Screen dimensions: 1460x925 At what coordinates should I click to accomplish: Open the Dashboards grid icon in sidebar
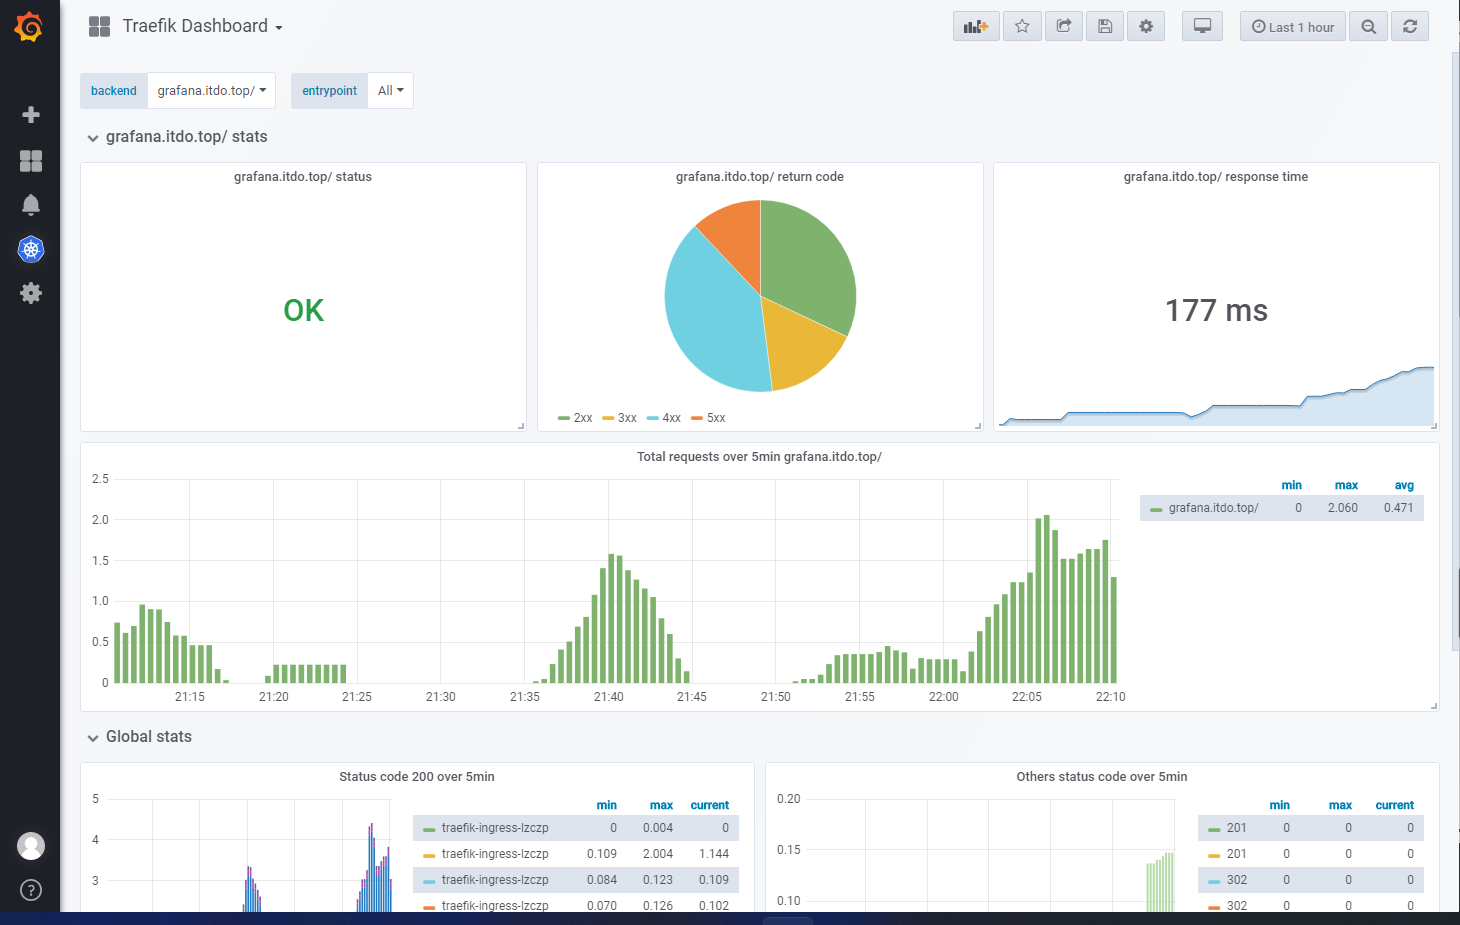click(31, 161)
